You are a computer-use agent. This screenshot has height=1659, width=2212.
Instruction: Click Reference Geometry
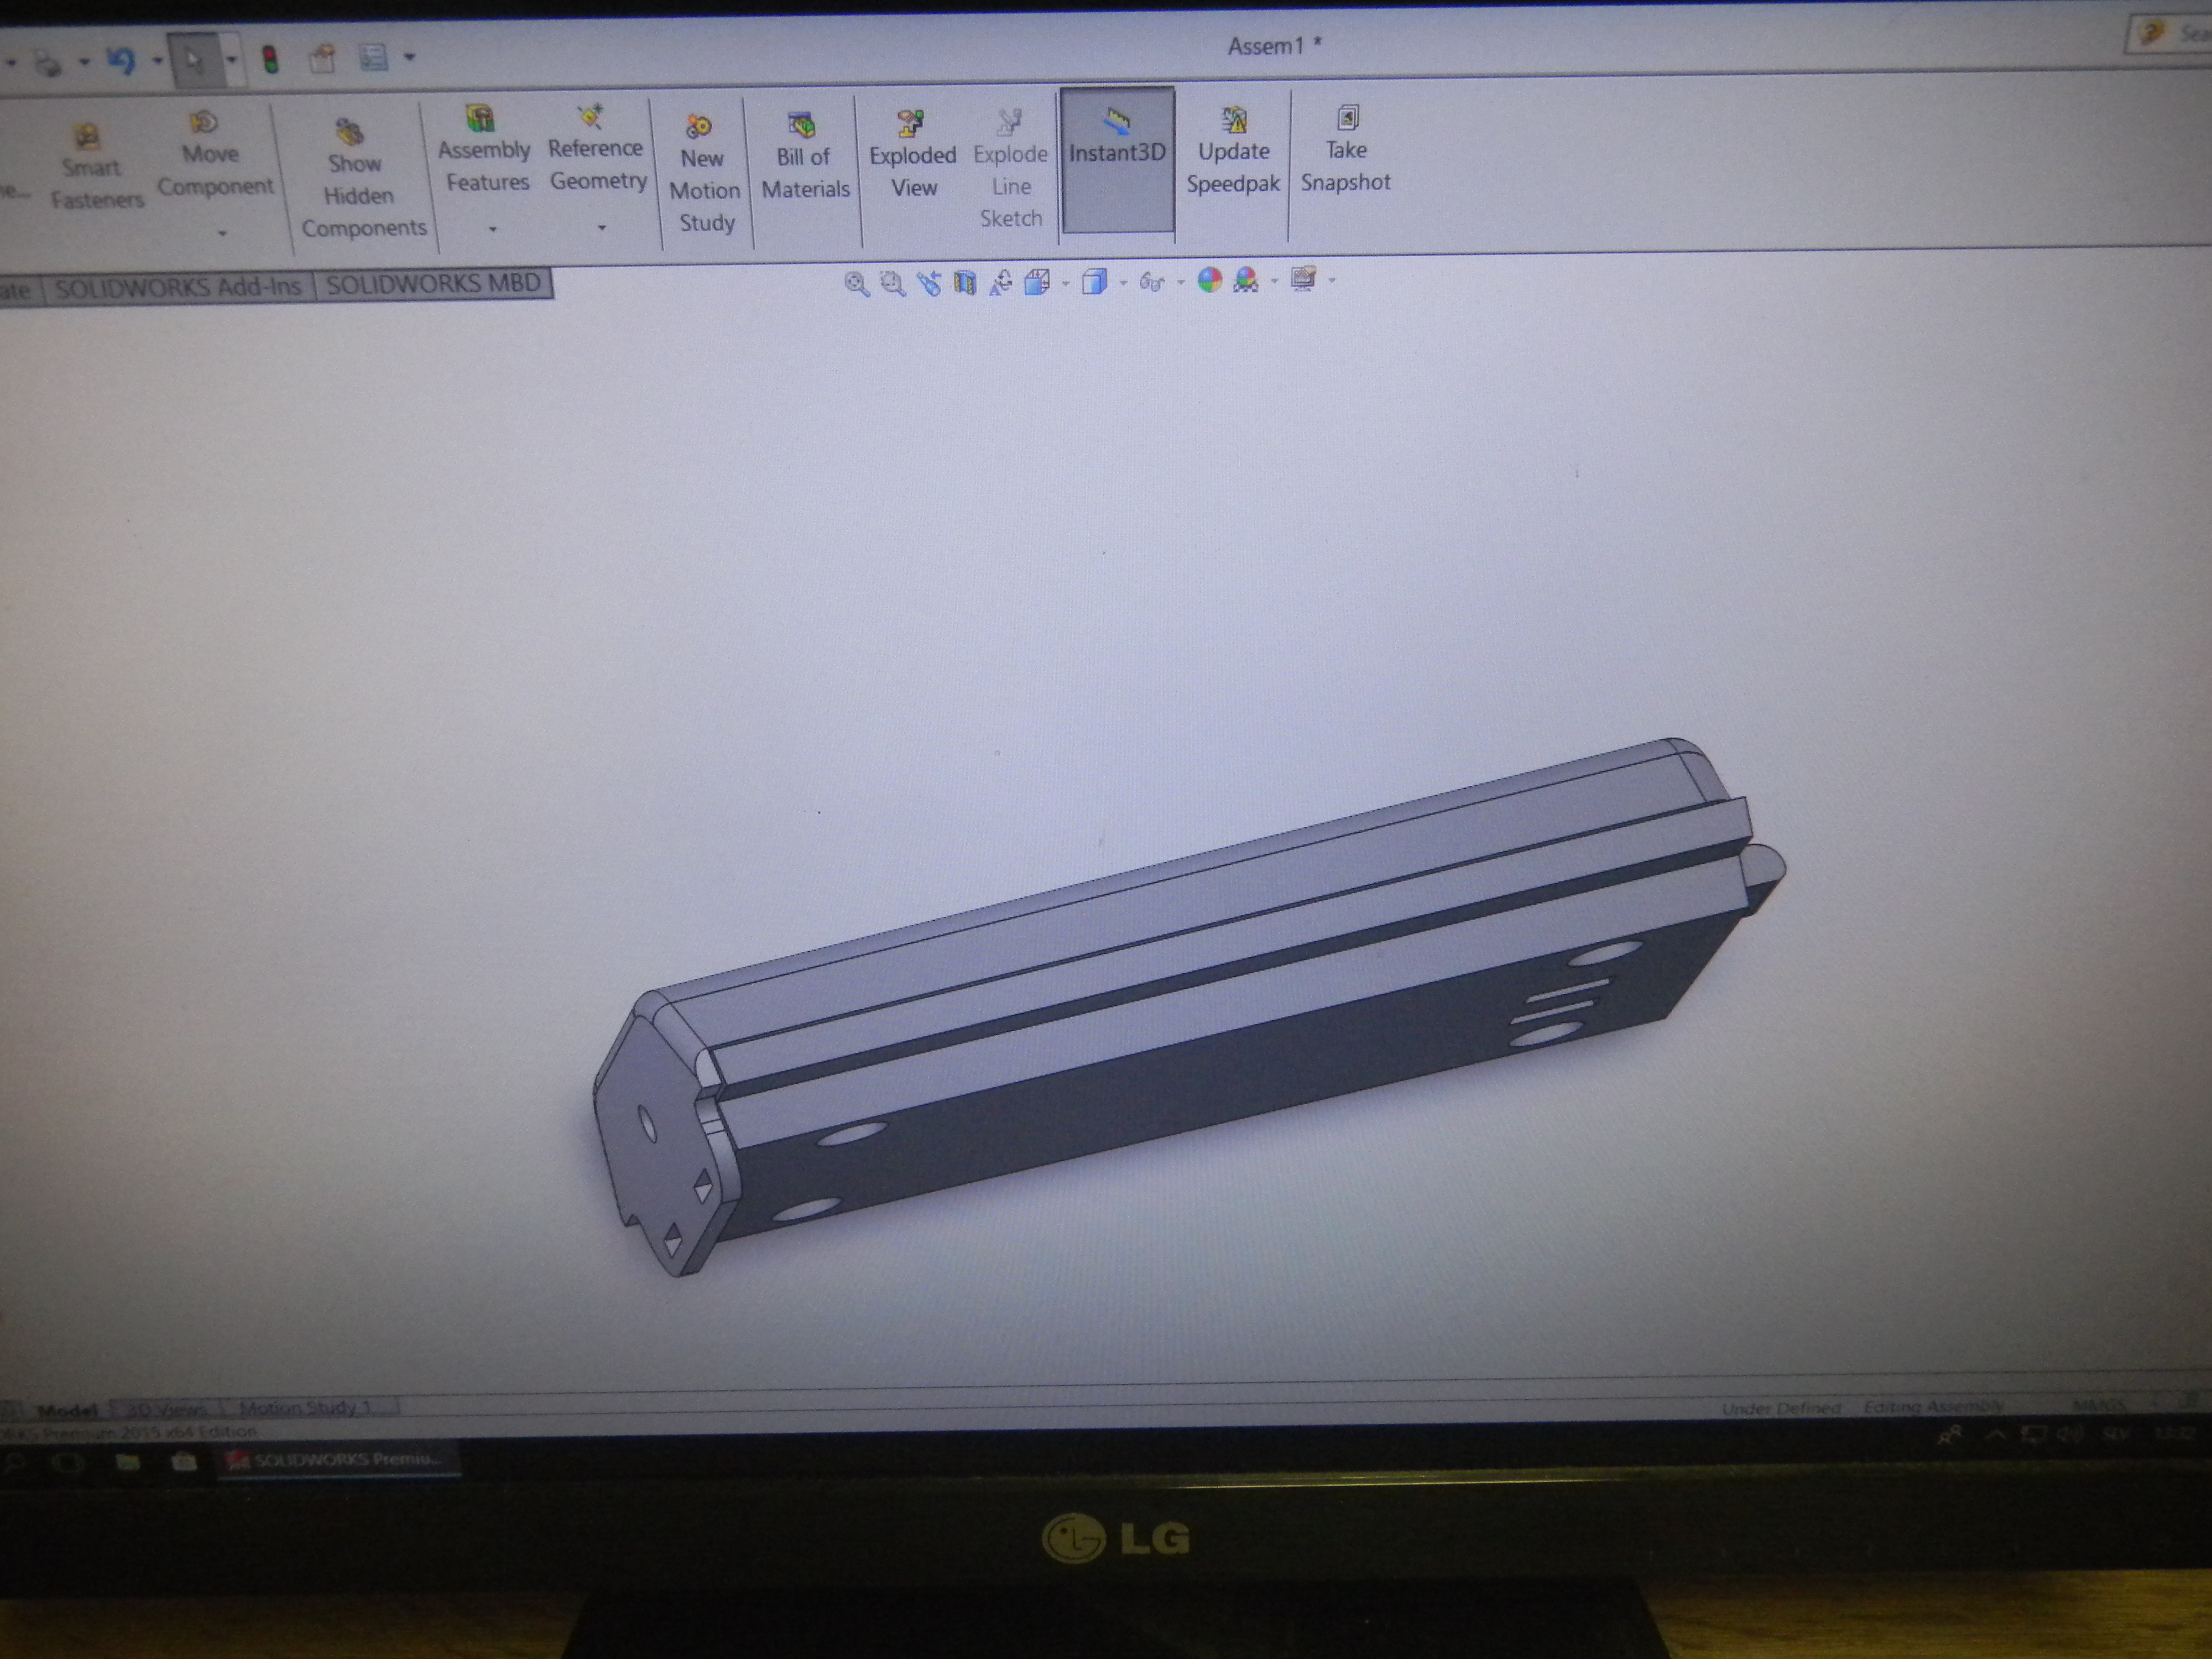[x=597, y=148]
